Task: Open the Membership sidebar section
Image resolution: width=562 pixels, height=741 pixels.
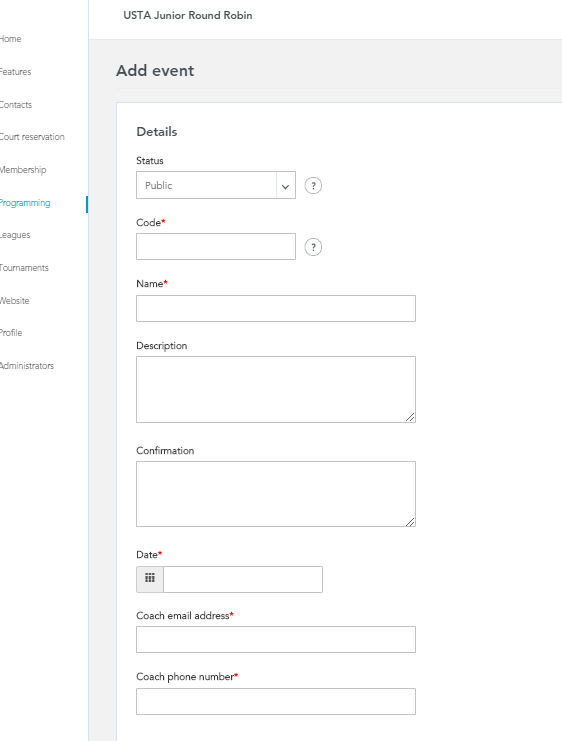Action: point(23,170)
